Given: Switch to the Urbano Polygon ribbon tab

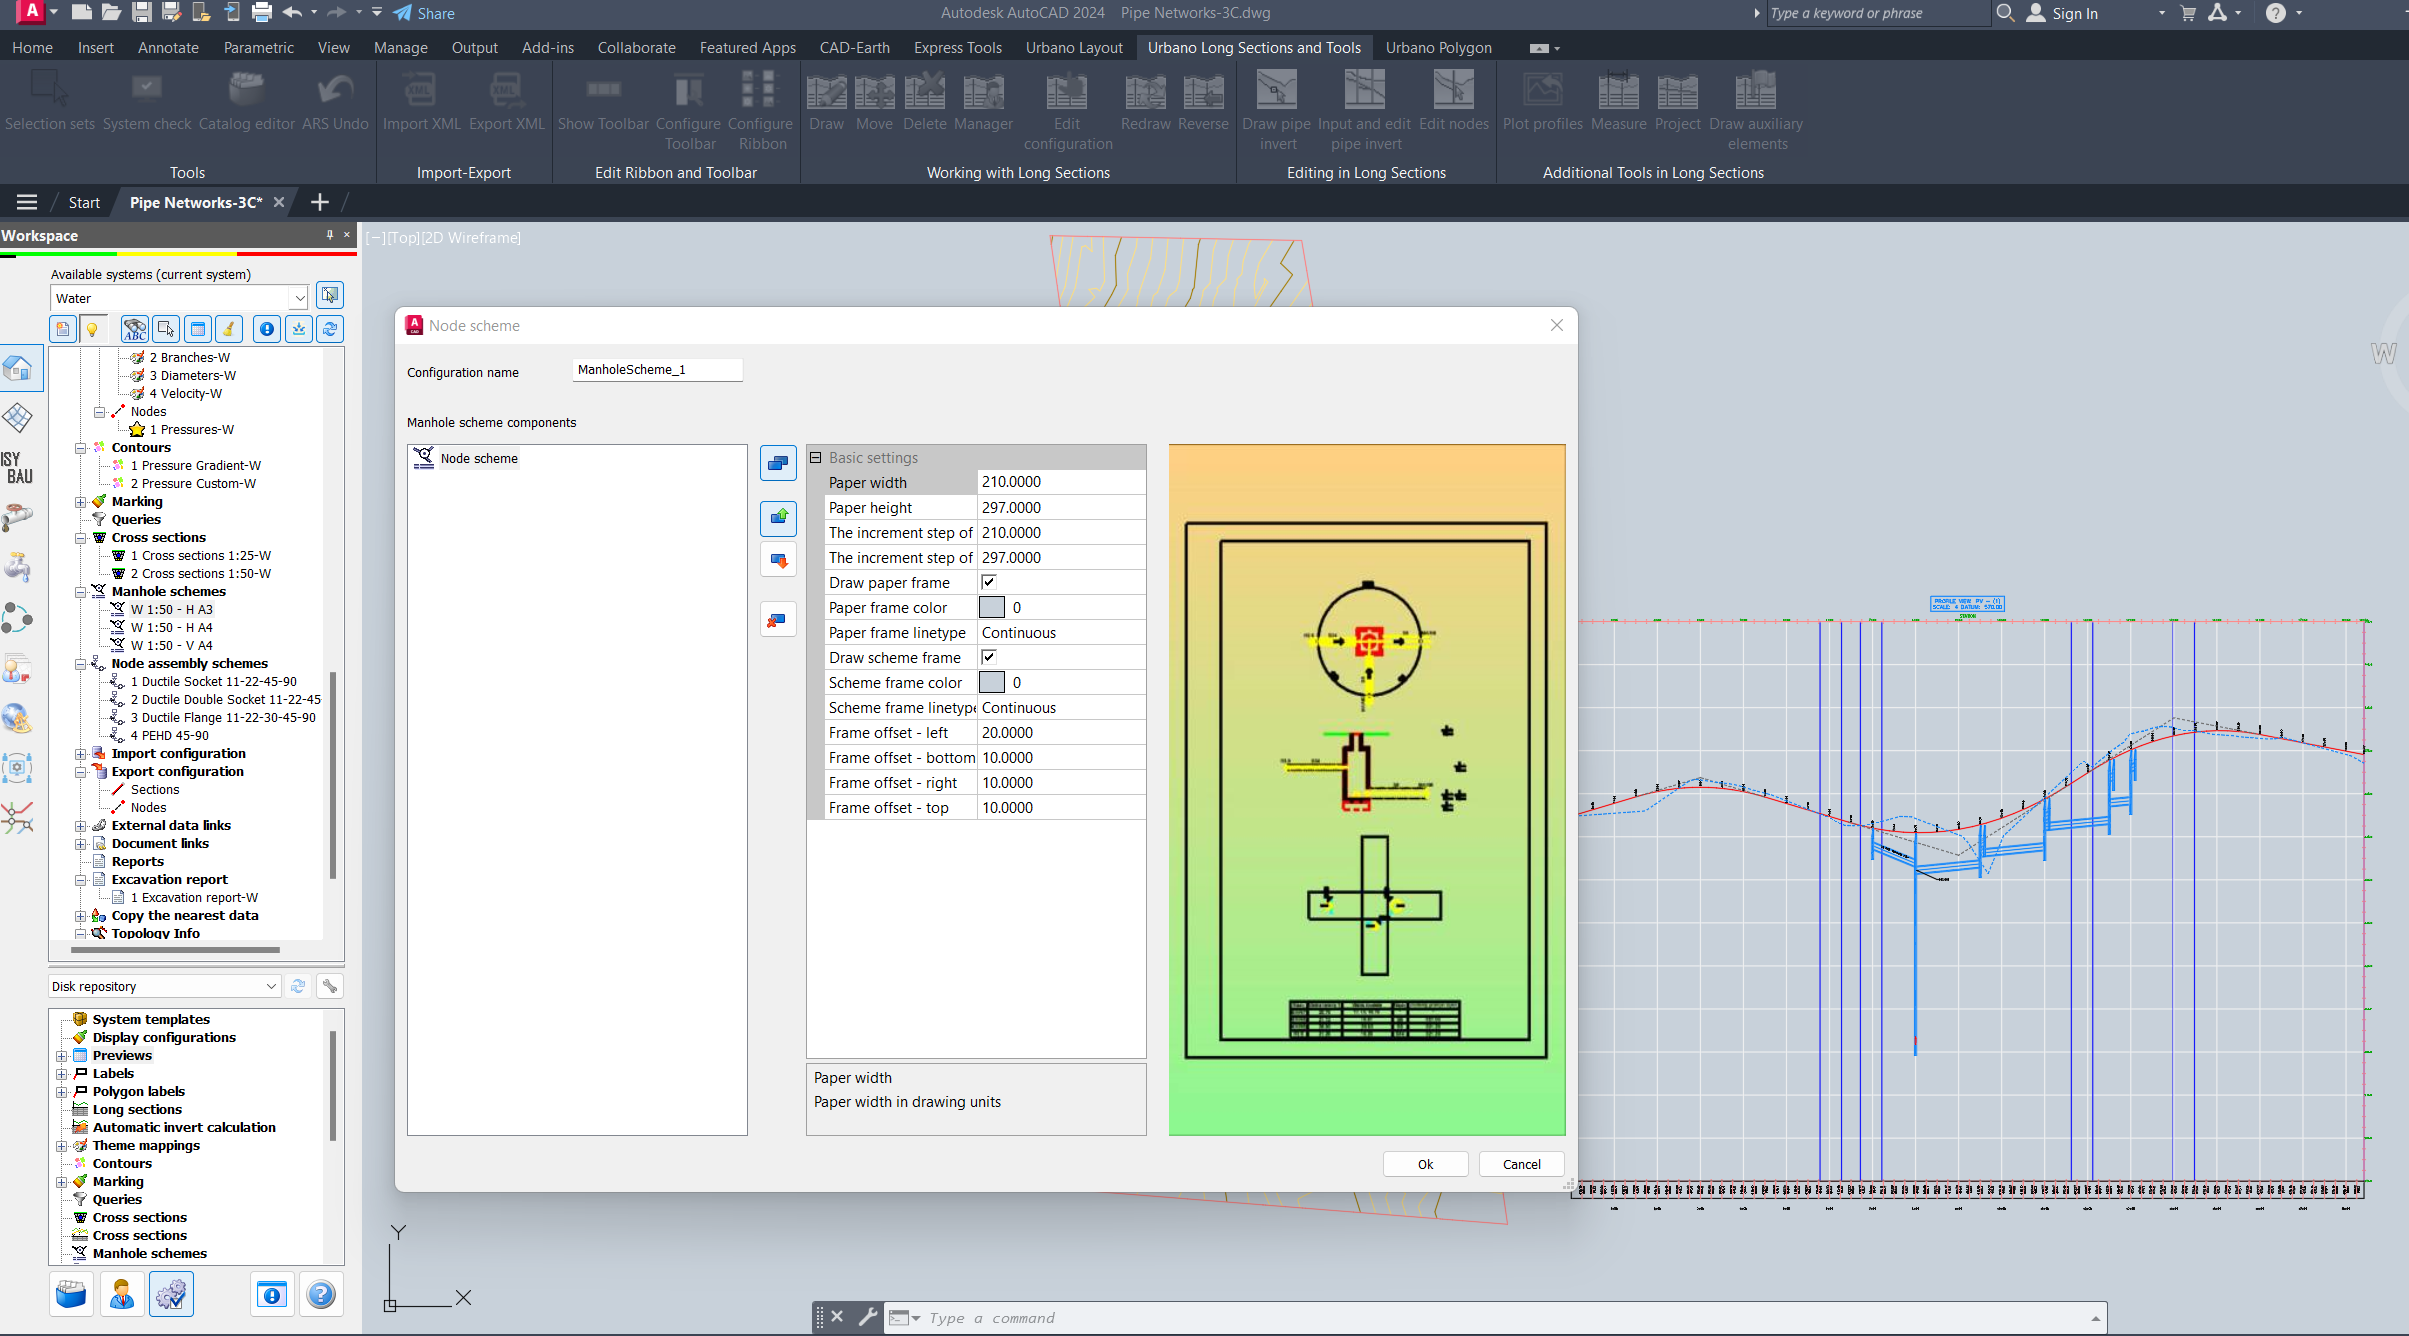Looking at the screenshot, I should (1438, 47).
